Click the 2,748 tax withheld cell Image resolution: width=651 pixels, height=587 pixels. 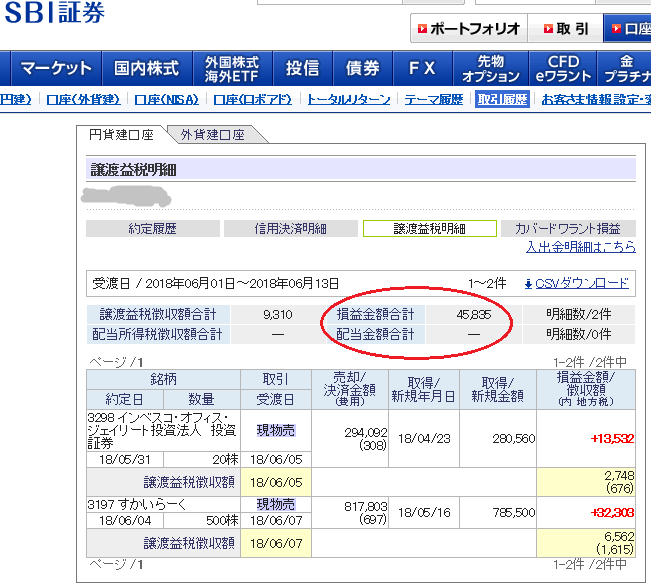[586, 482]
